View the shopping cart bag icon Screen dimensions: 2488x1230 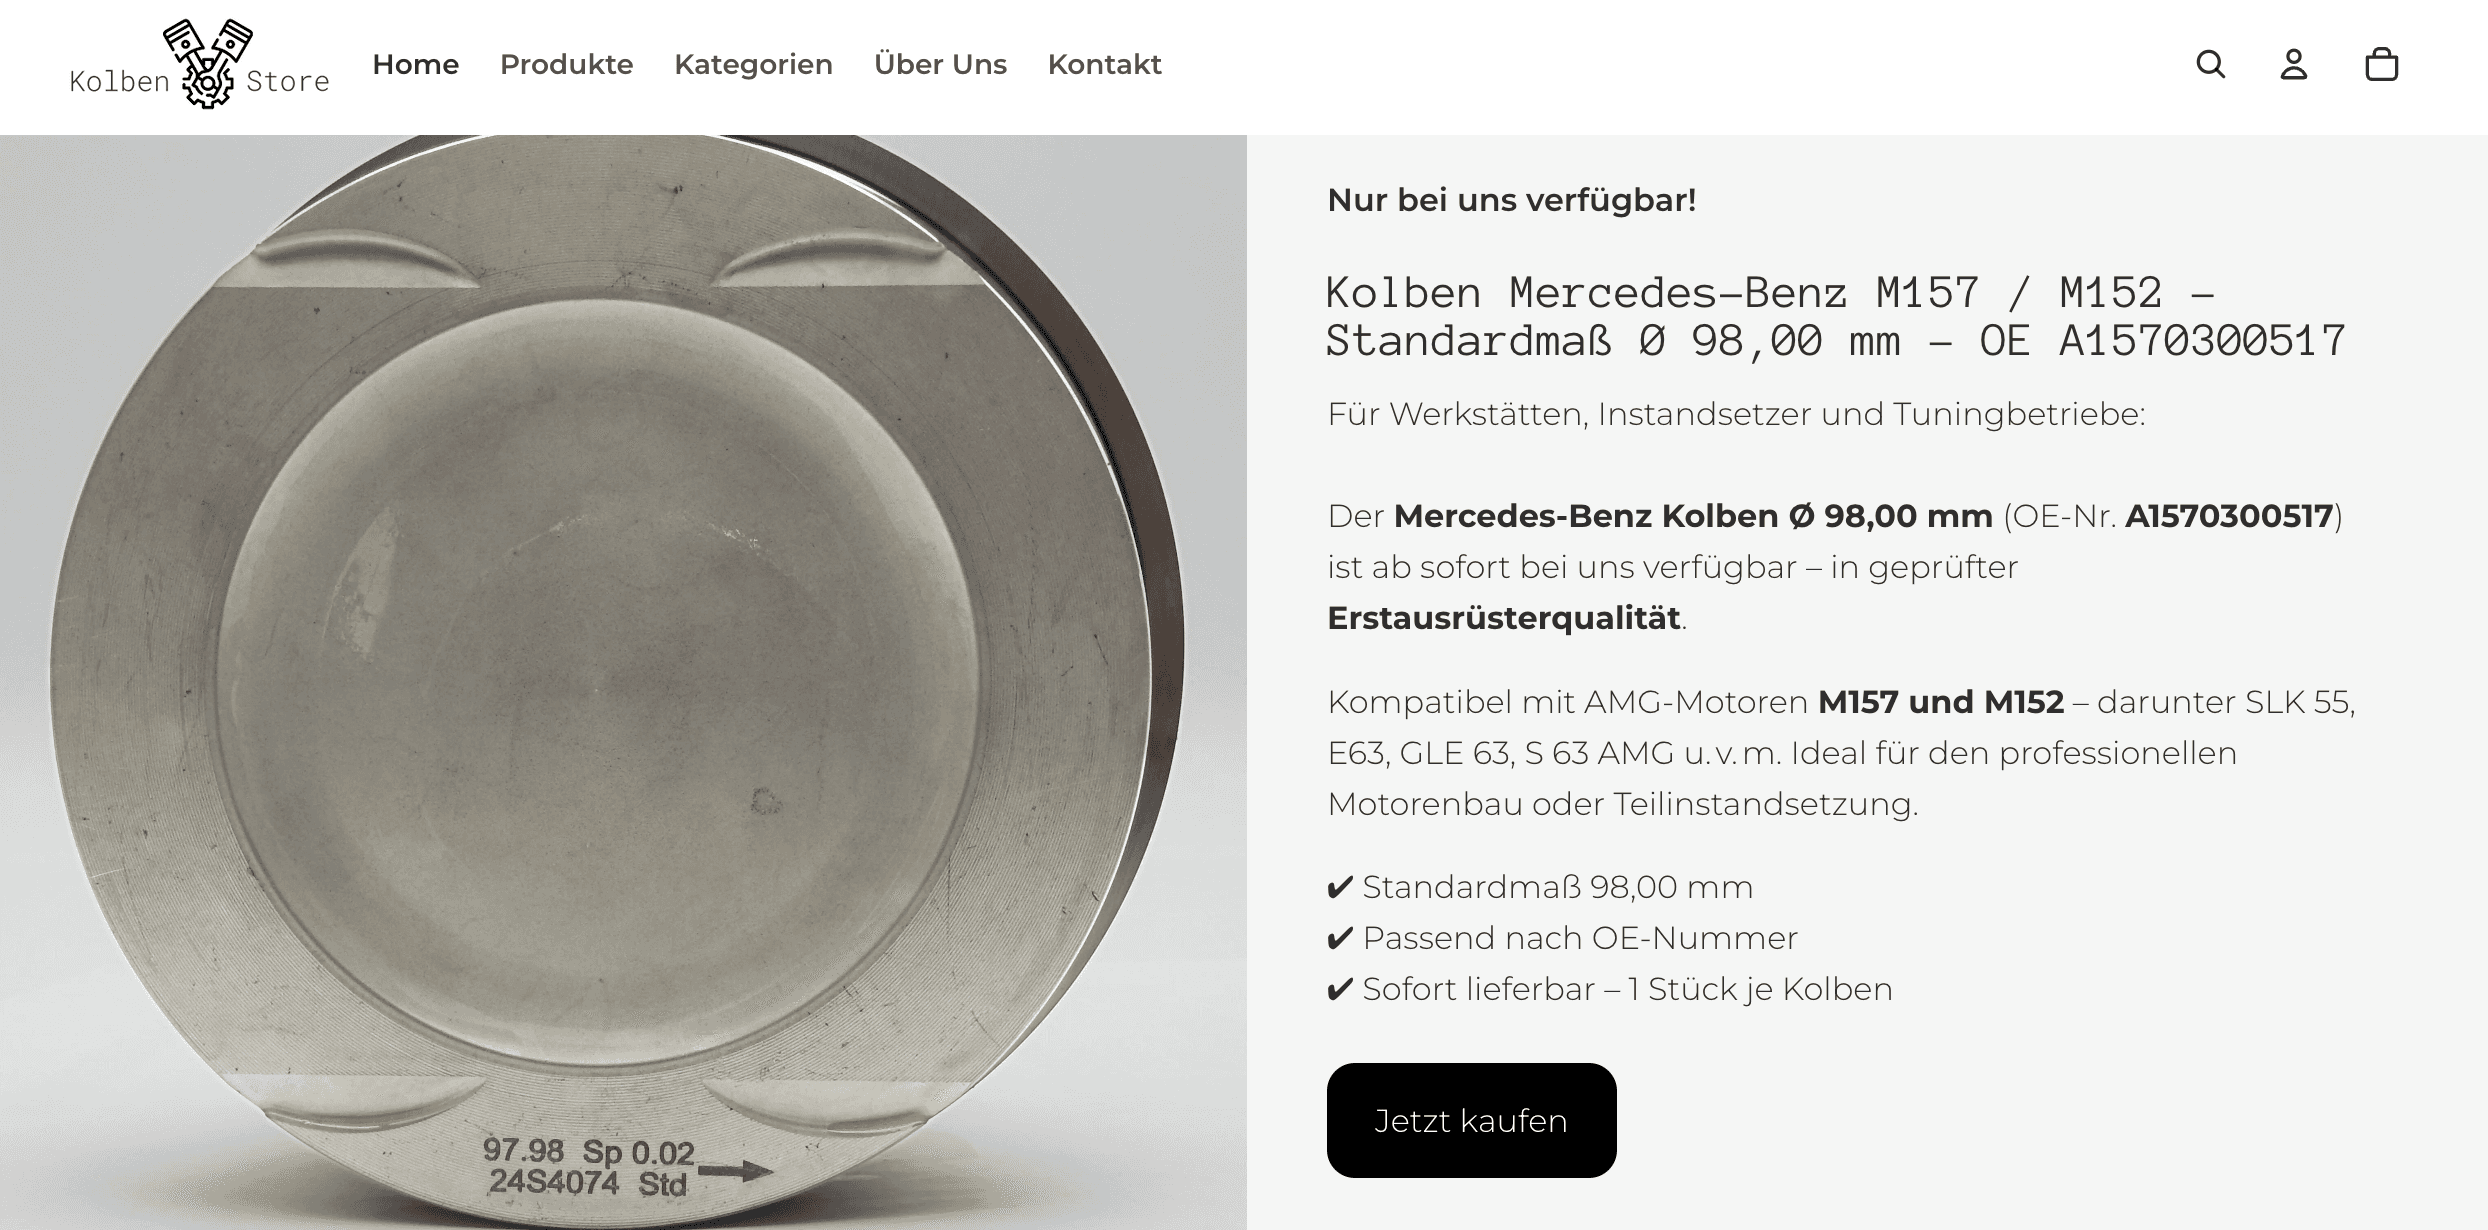coord(2382,65)
